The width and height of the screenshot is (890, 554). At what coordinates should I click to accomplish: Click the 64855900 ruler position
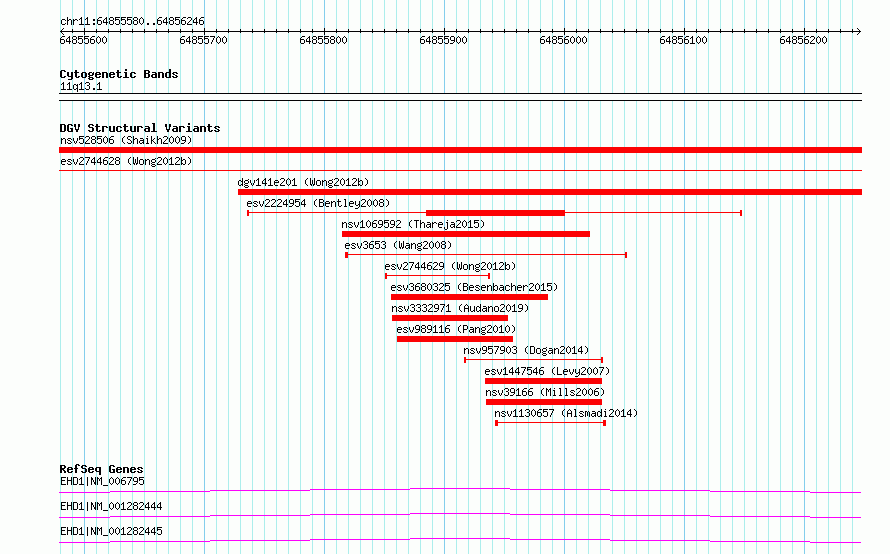click(x=443, y=40)
